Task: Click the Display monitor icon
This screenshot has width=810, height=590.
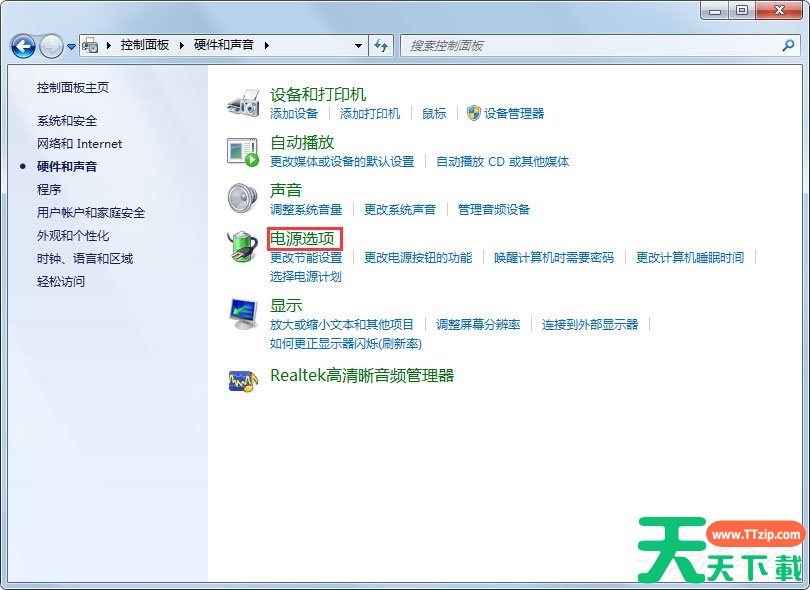Action: pyautogui.click(x=243, y=313)
